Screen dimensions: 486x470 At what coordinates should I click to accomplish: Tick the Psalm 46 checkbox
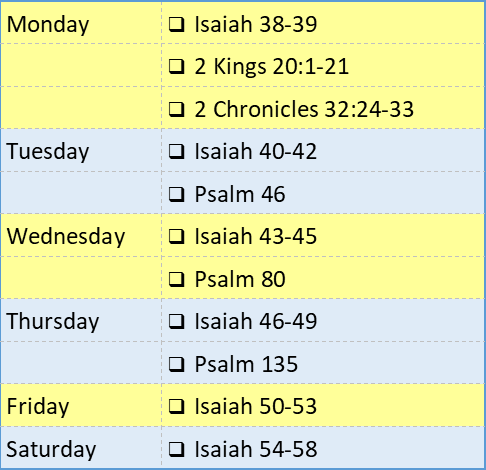(x=176, y=194)
